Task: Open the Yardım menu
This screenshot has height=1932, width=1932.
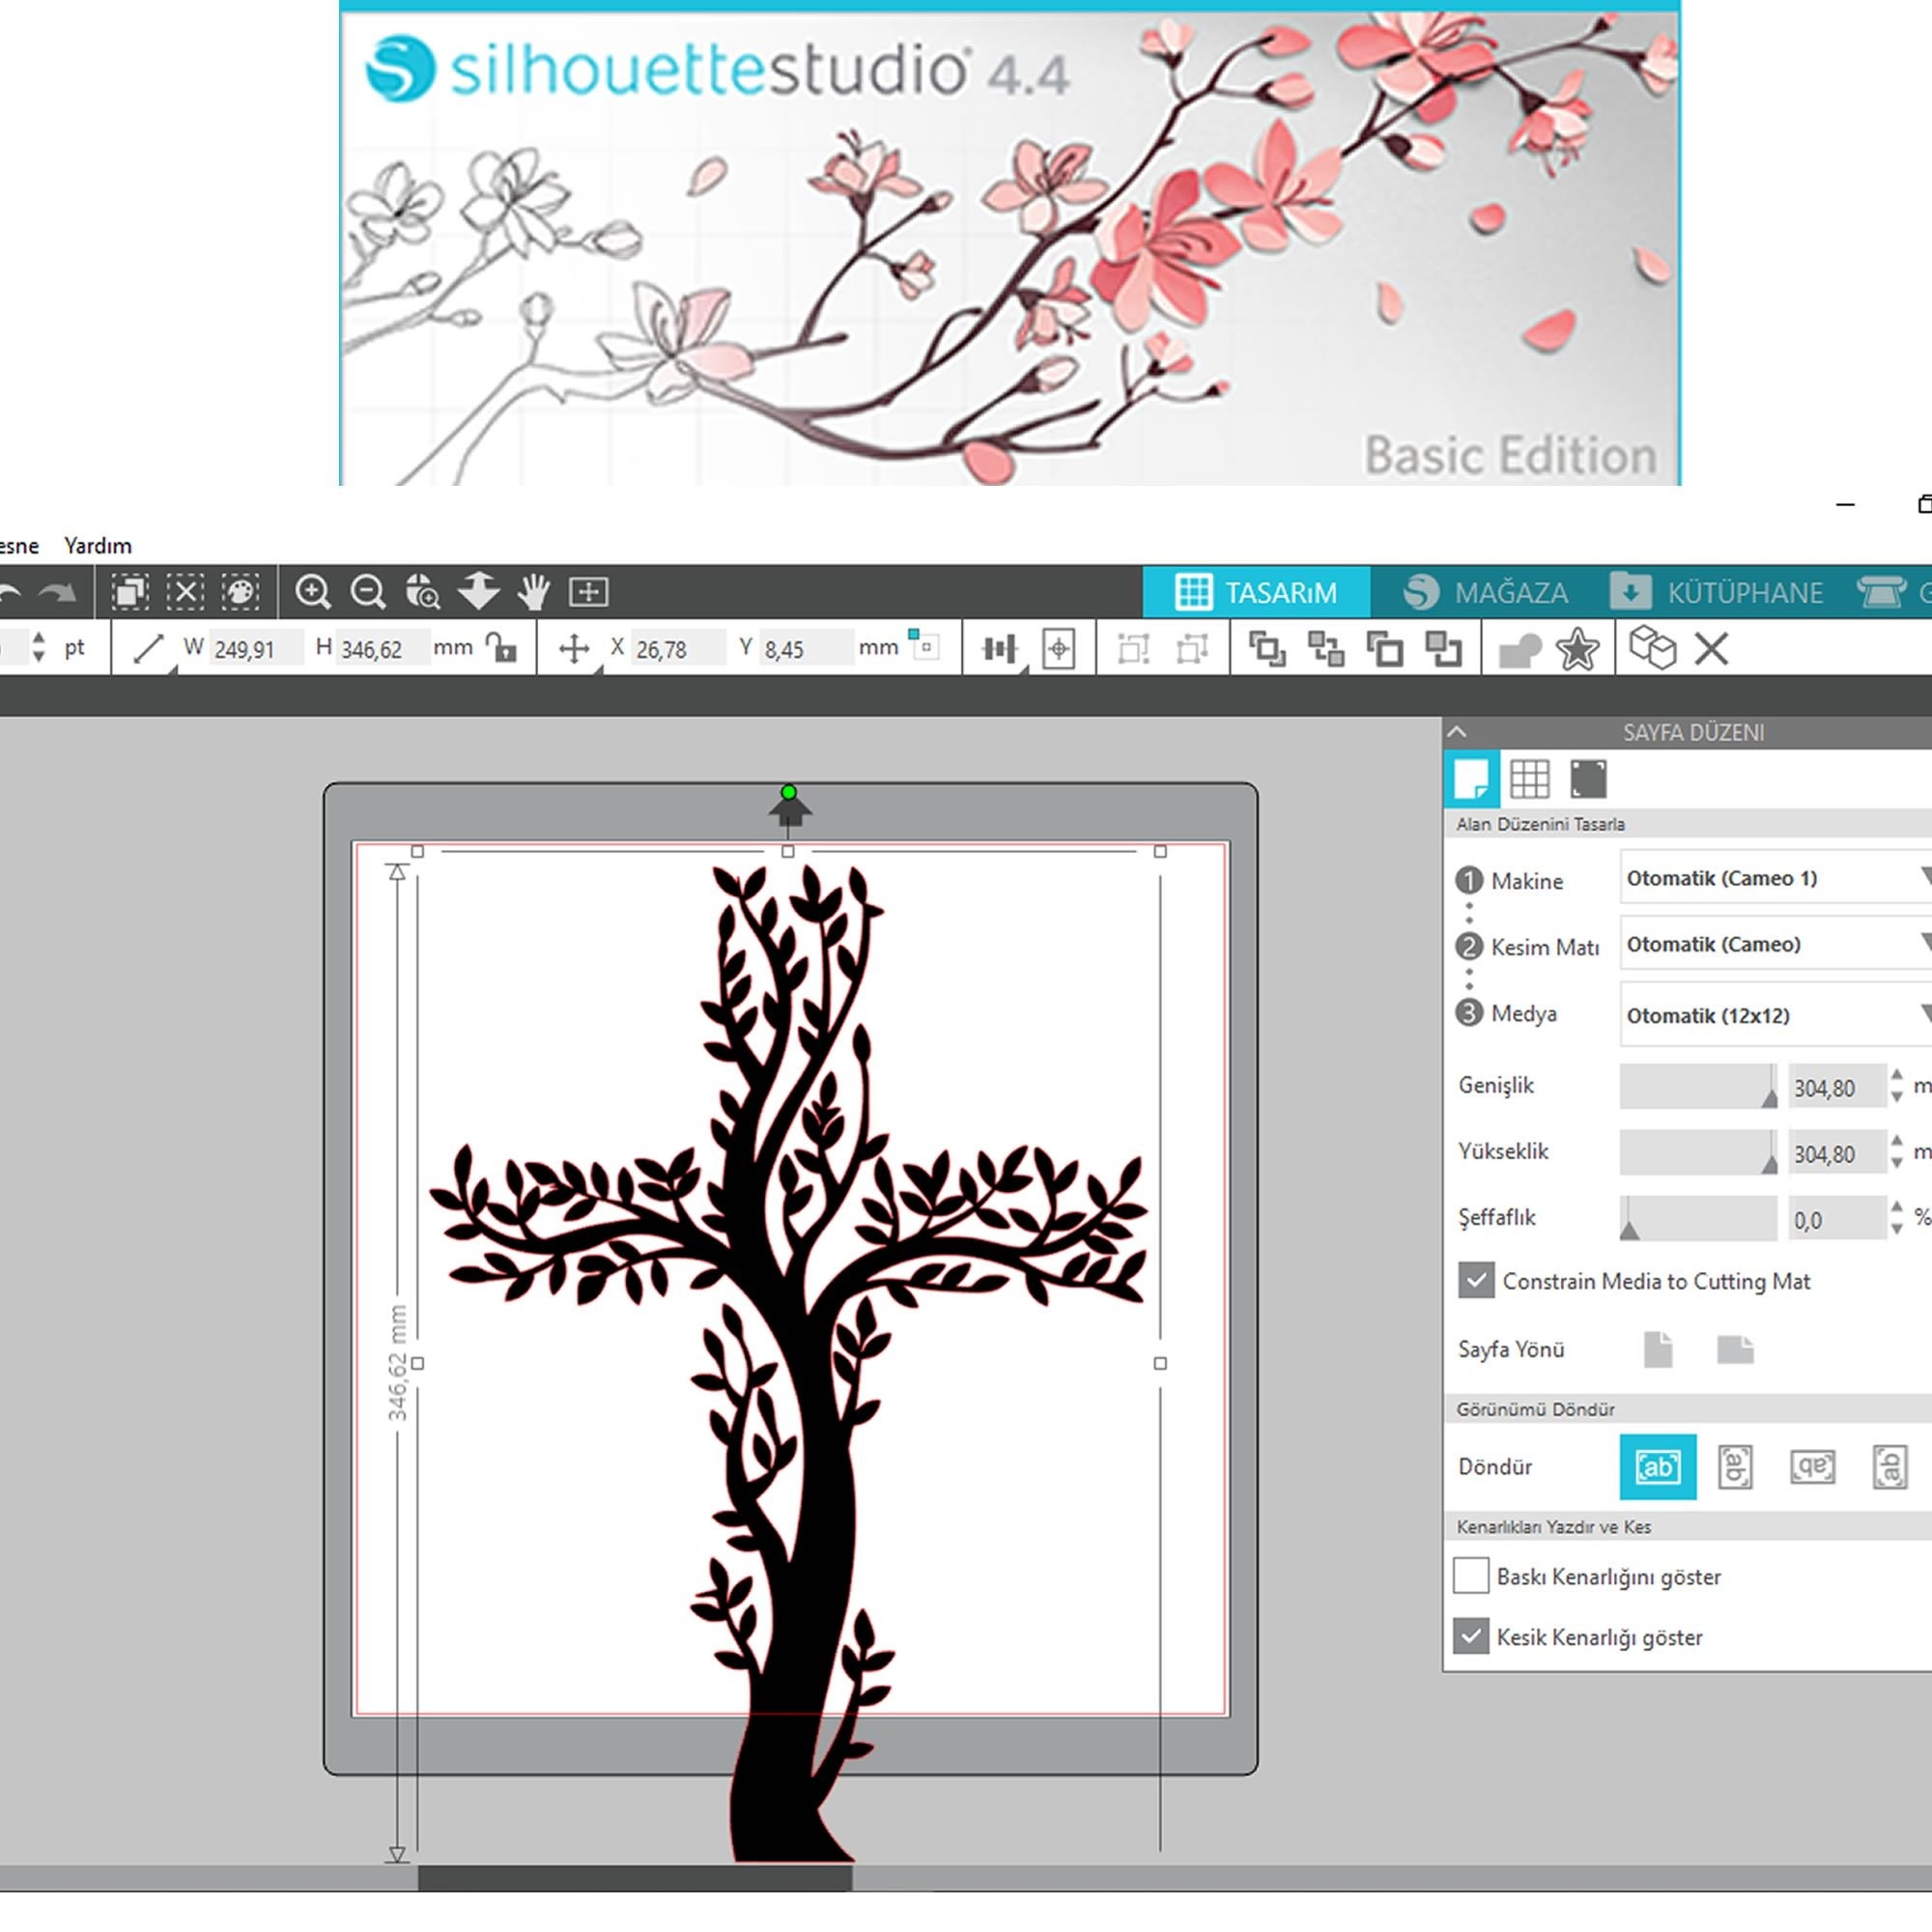Action: tap(97, 546)
